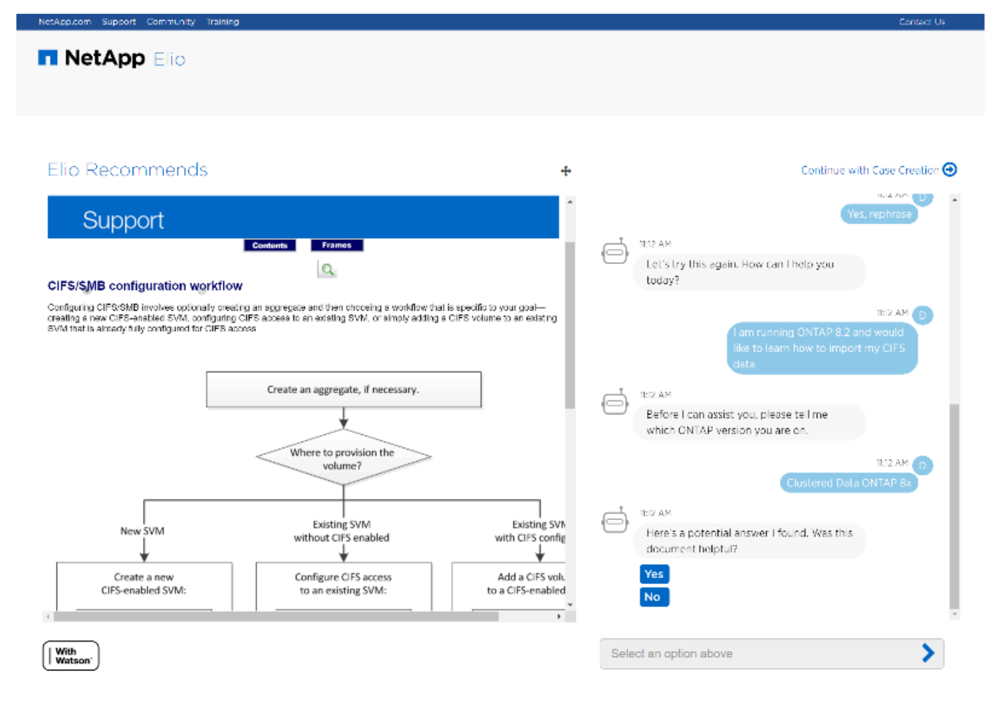Screen dimensions: 1000x713
Task: Click document vertical scrollbar down arrow
Action: (x=570, y=605)
